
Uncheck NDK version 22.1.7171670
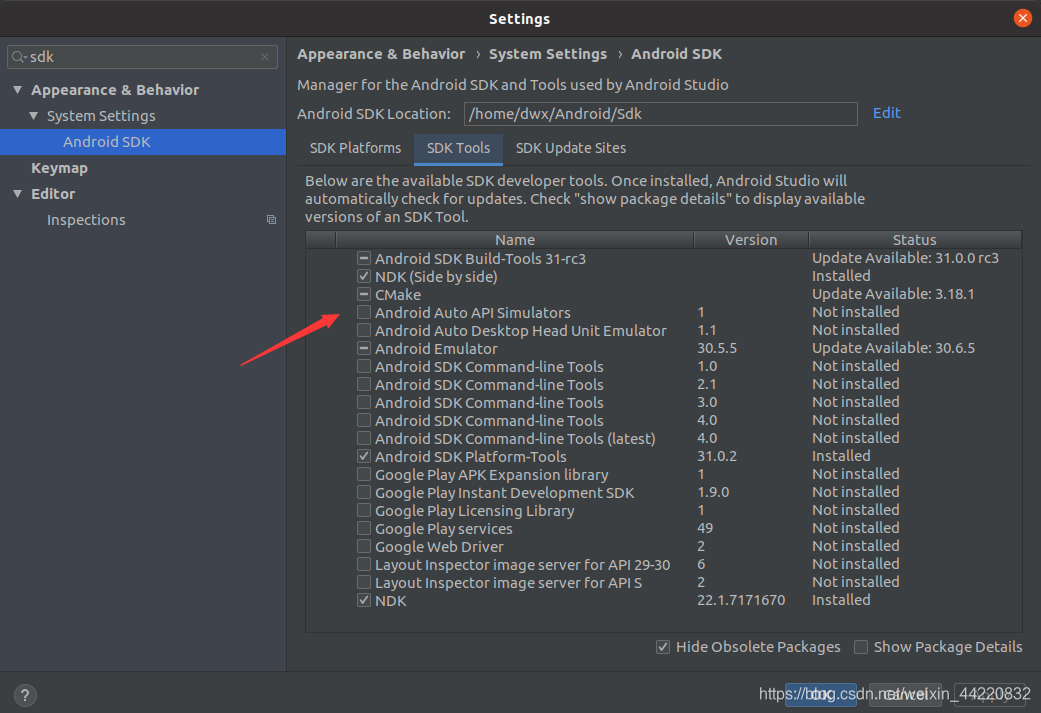[x=364, y=600]
